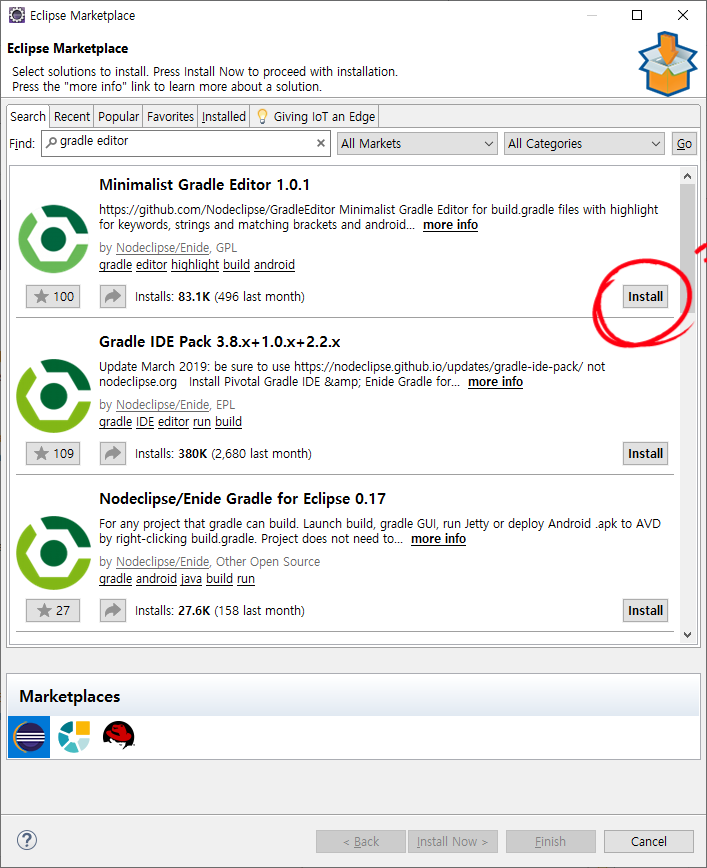Click the Gradle IDE Pack plugin logo

tap(53, 396)
